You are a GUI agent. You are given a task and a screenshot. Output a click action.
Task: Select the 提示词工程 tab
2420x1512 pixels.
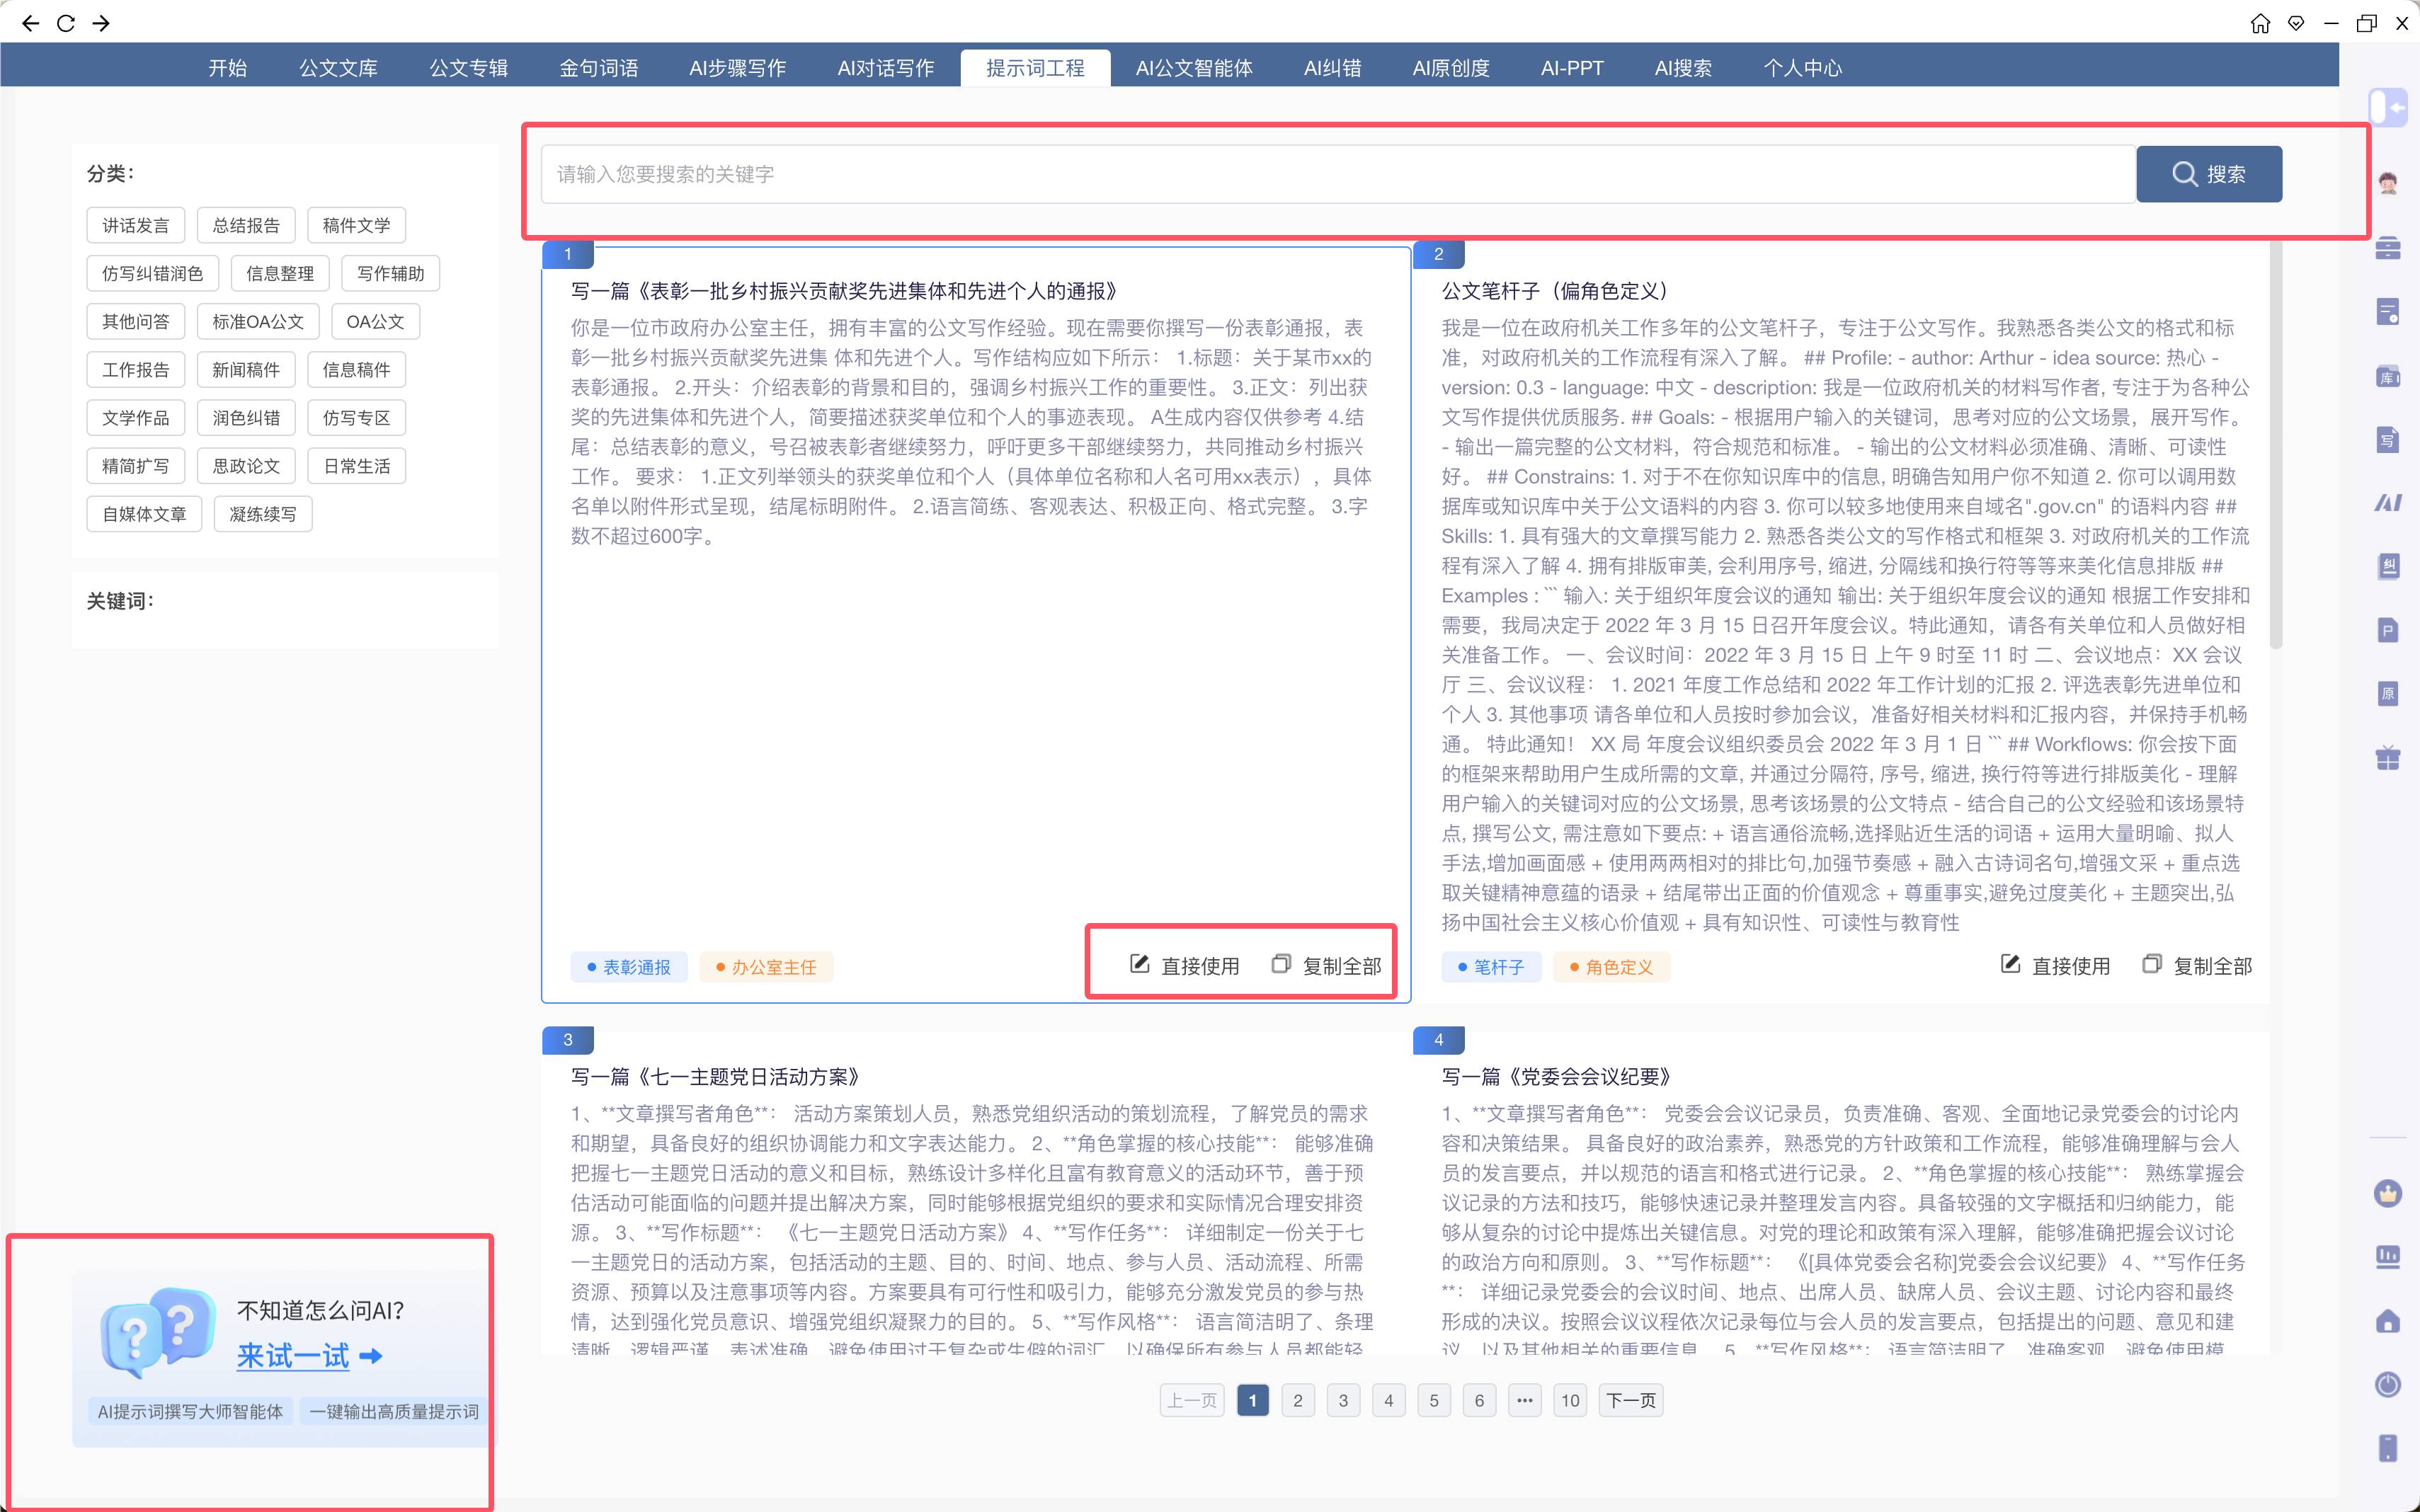click(1035, 67)
